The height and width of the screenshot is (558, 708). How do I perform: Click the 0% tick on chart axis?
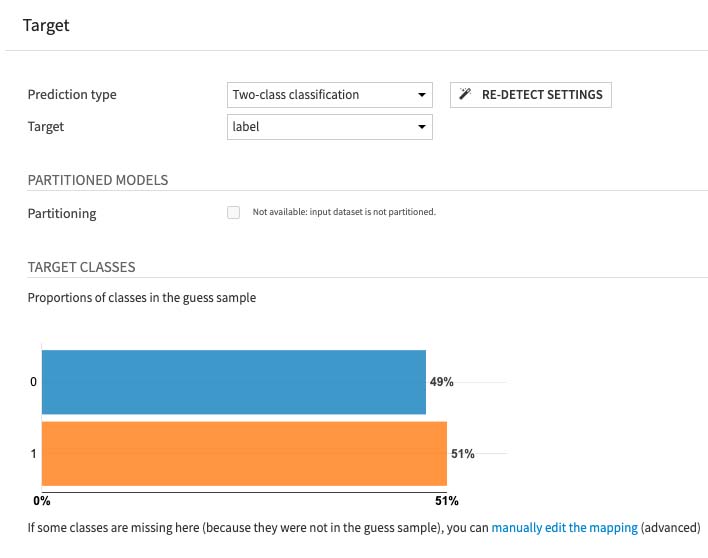[42, 500]
